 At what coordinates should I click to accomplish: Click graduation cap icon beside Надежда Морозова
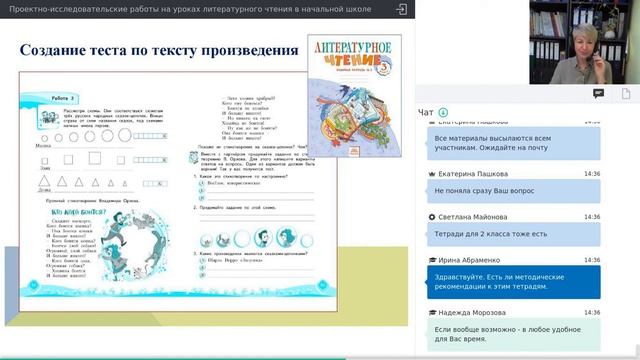[432, 313]
